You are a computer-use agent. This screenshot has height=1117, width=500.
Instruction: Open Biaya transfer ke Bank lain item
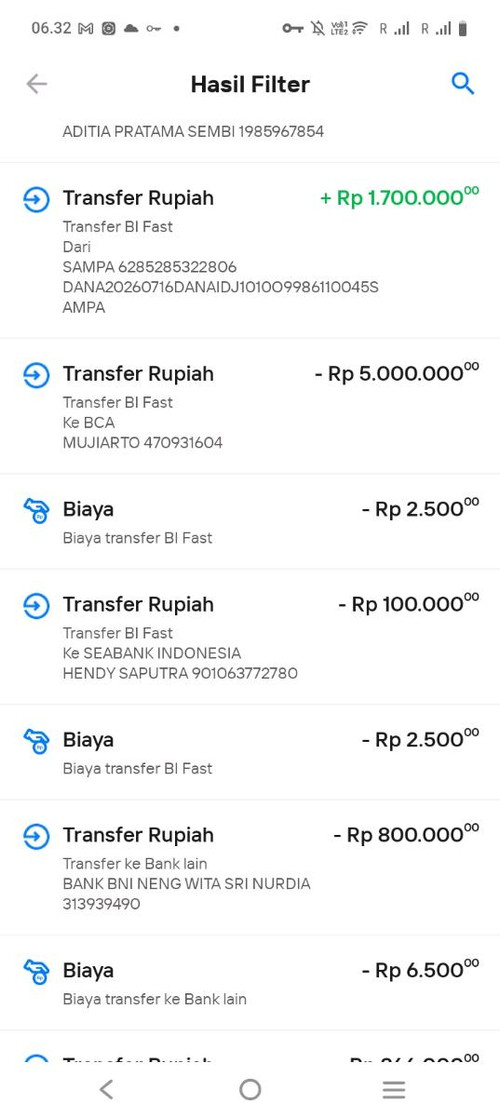(x=250, y=983)
